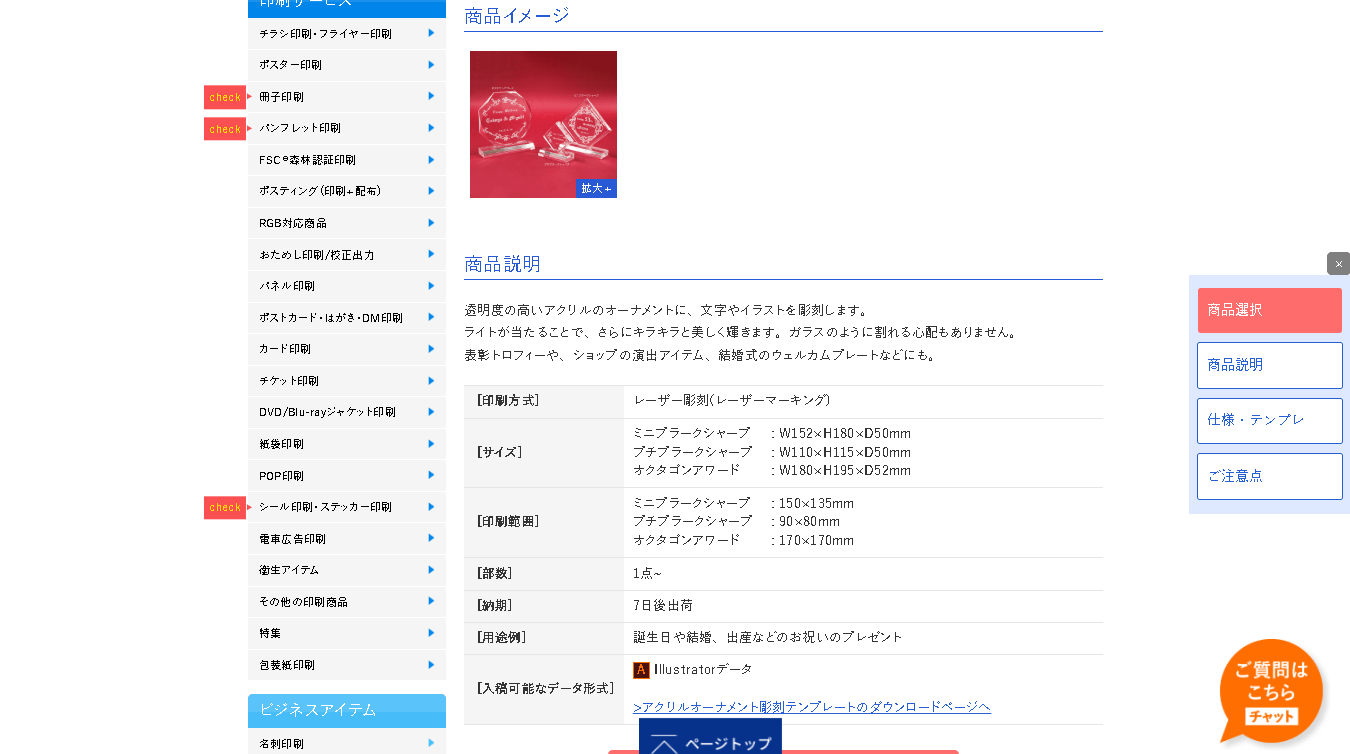Viewport: 1350px width, 754px height.
Task: Click the check badge beside パンフレット印刷
Action: pyautogui.click(x=225, y=129)
